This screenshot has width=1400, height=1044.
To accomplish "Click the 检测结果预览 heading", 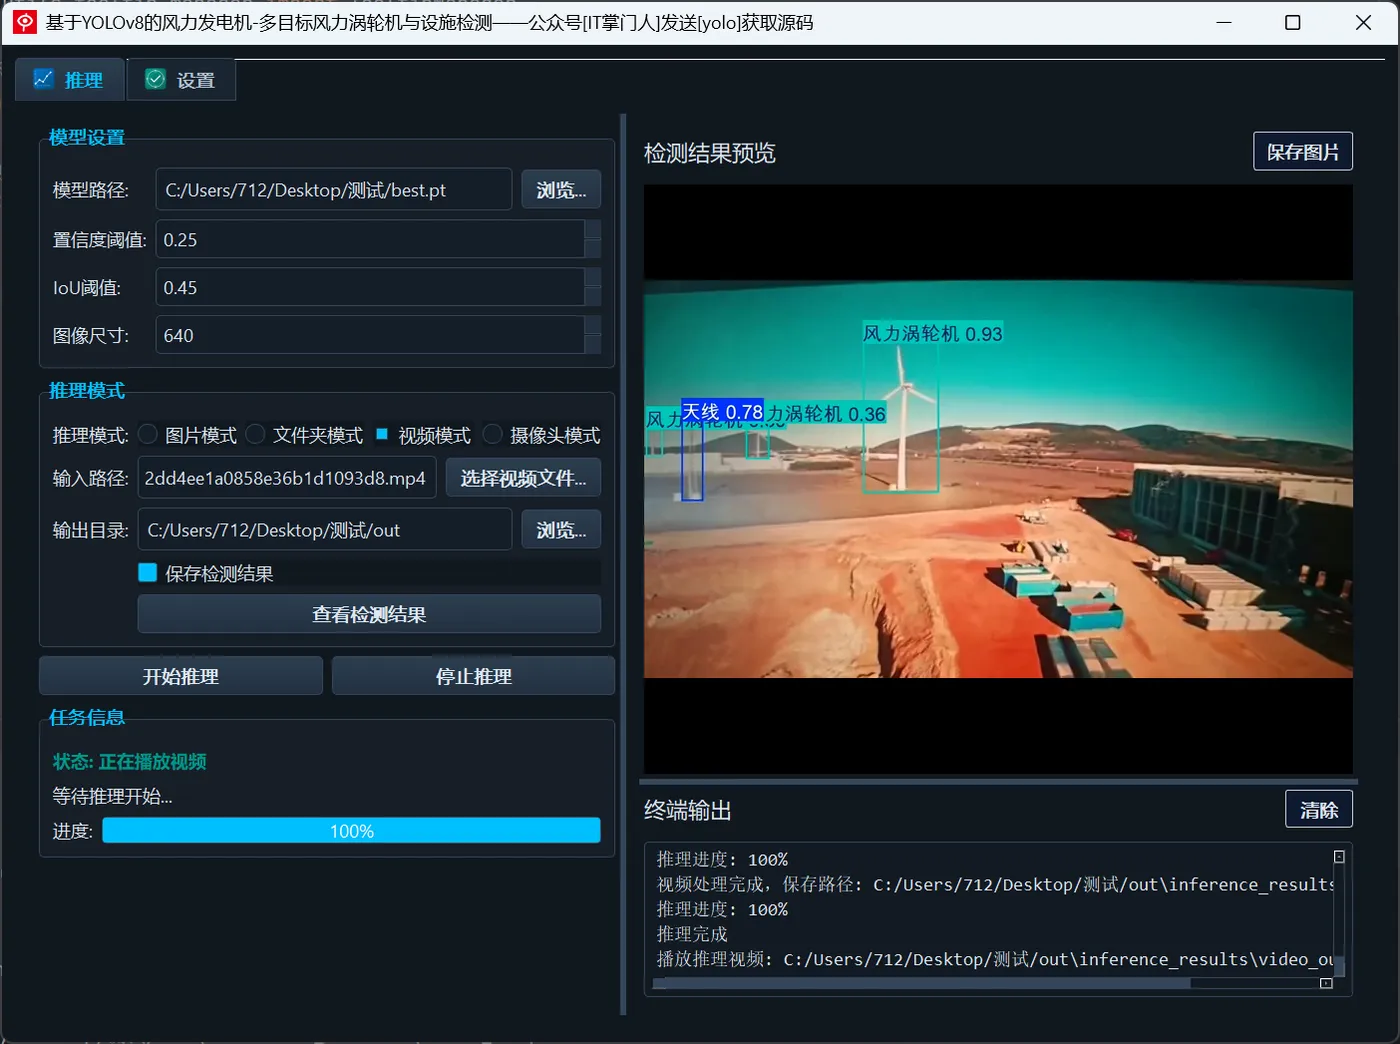I will (710, 153).
